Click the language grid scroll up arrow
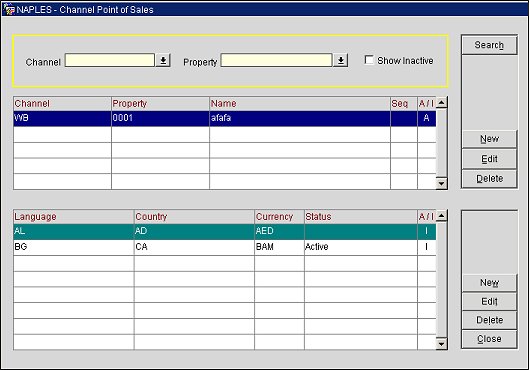Image resolution: width=529 pixels, height=370 pixels. pos(442,215)
